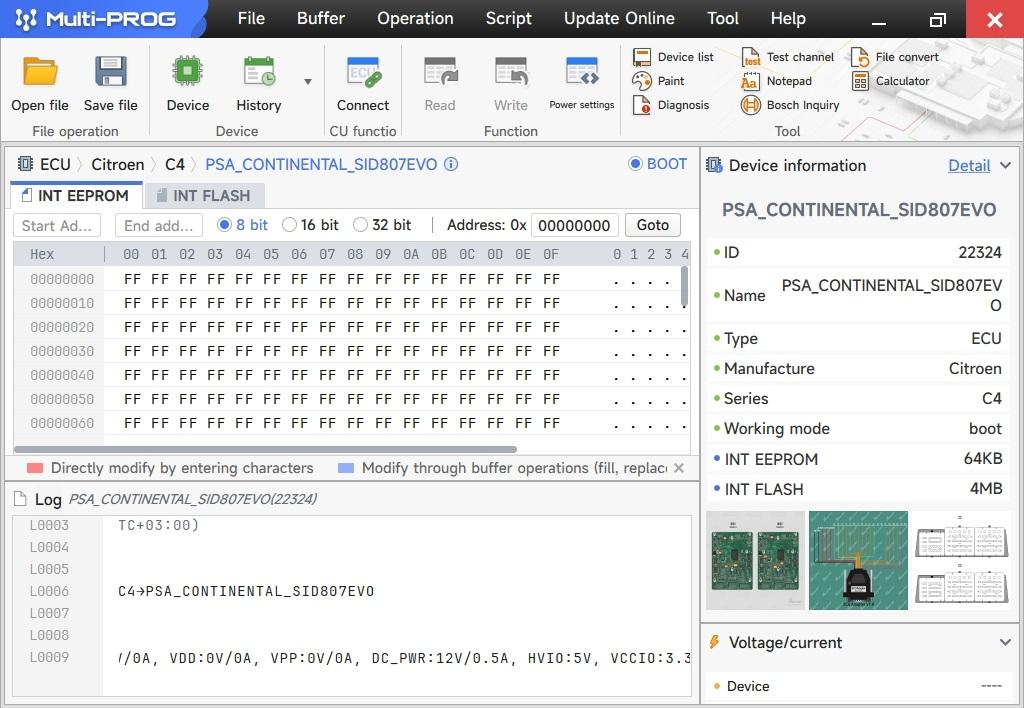Open the Help menu
This screenshot has height=708, width=1024.
pos(788,18)
